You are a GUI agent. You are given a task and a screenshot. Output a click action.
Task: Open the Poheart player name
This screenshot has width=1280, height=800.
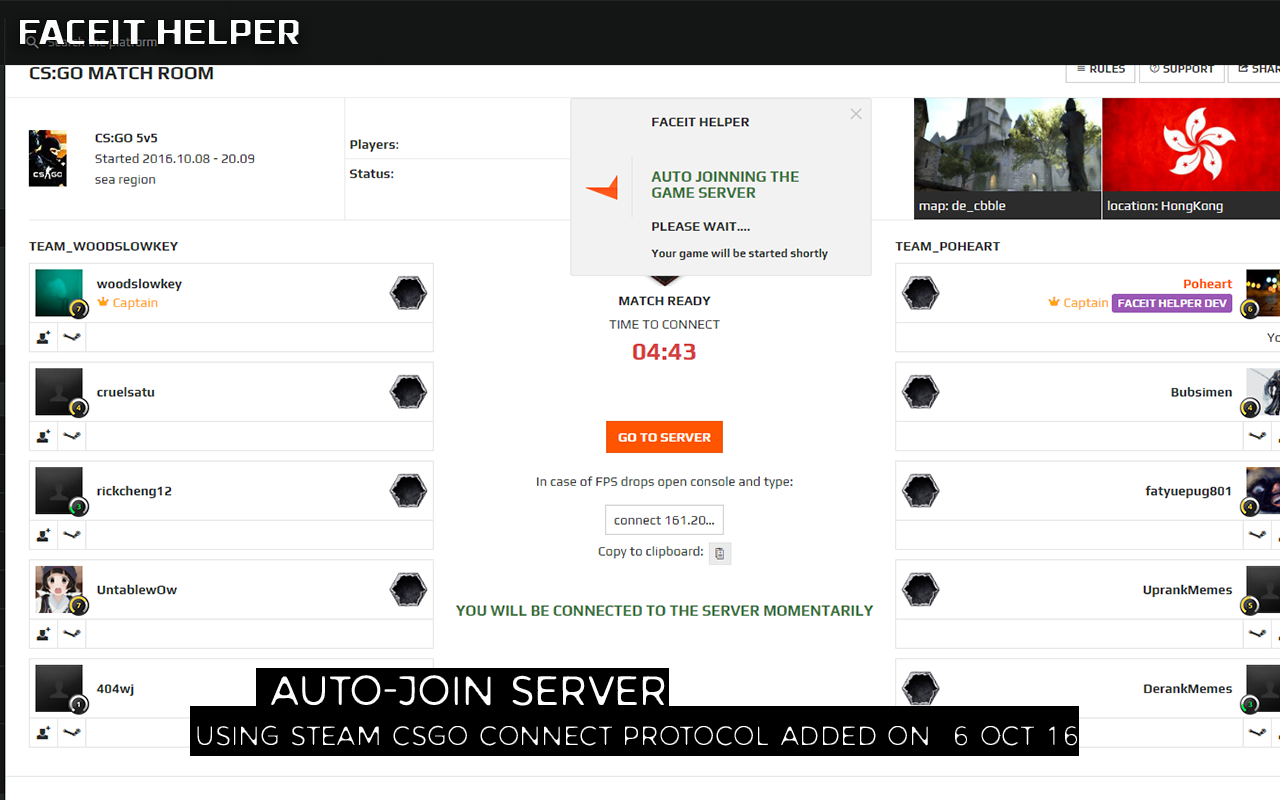(x=1207, y=284)
